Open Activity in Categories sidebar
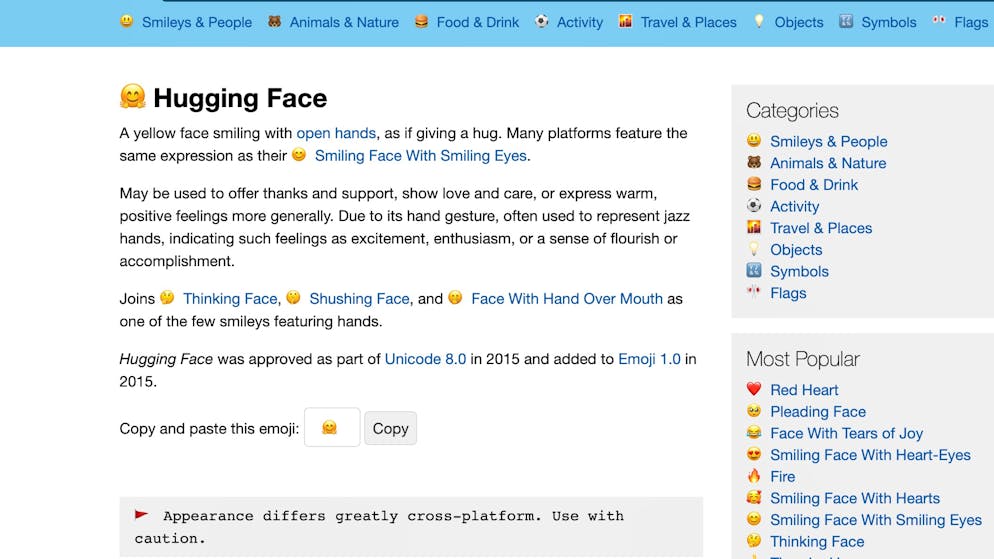The image size is (994, 559). click(794, 206)
